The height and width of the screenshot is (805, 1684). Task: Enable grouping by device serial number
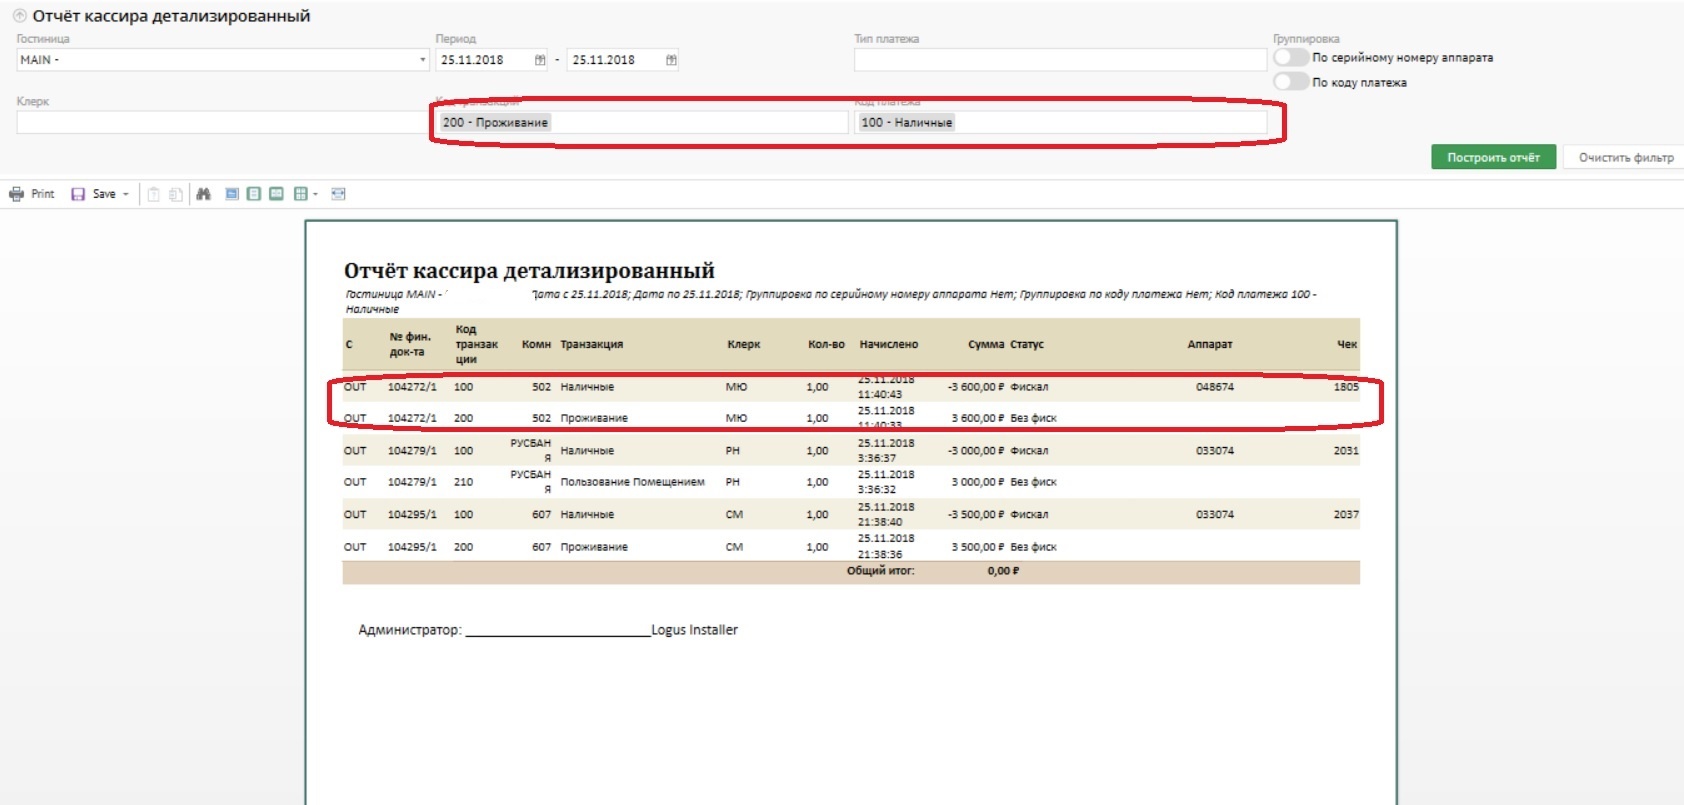(x=1290, y=58)
